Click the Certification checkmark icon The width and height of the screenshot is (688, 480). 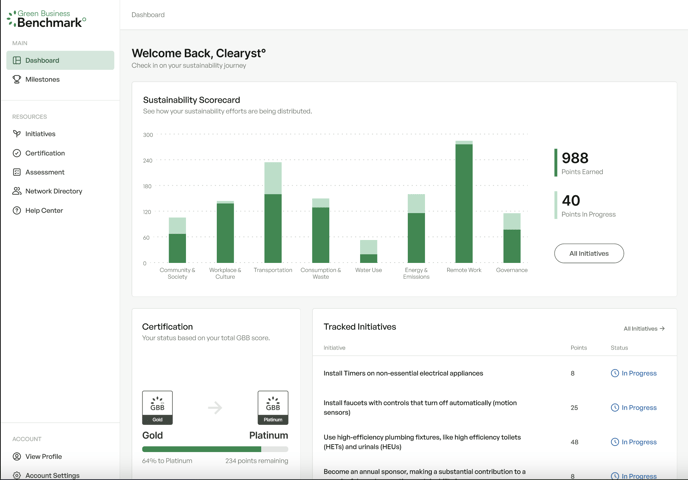tap(17, 153)
